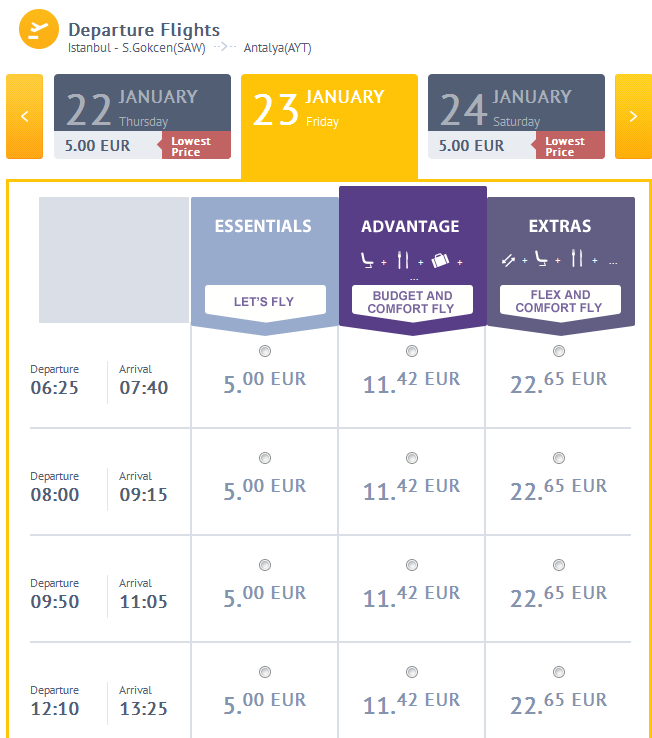The image size is (652, 738).
Task: Click the seat icon in Extras header
Action: coord(541,259)
